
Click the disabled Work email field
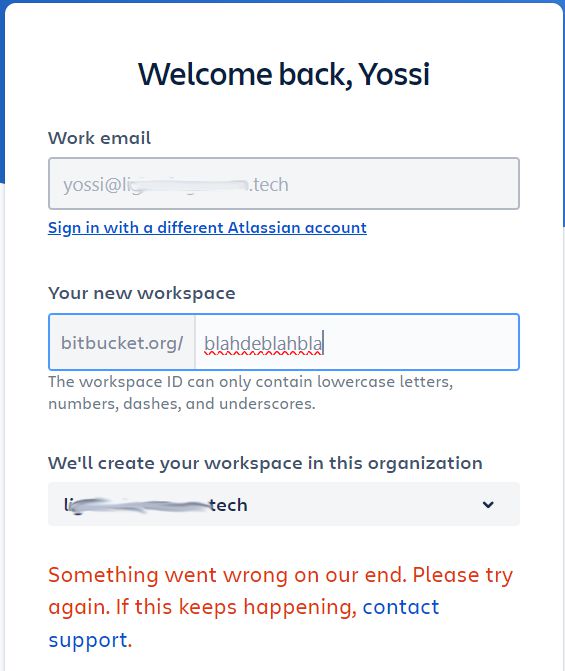tap(284, 184)
